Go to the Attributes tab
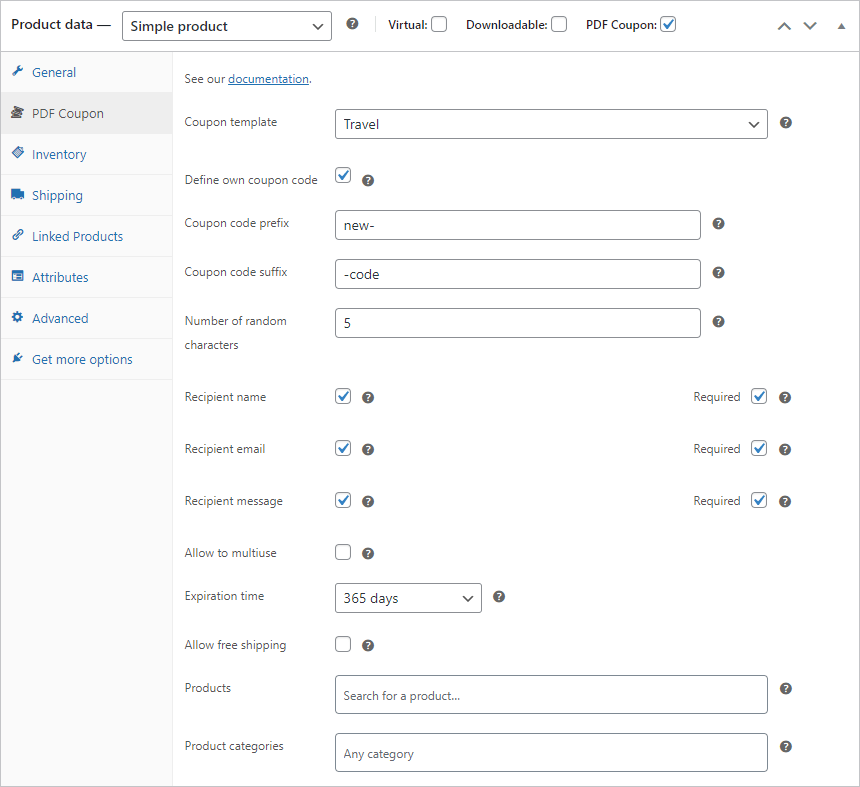Viewport: 860px width, 787px height. click(87, 278)
